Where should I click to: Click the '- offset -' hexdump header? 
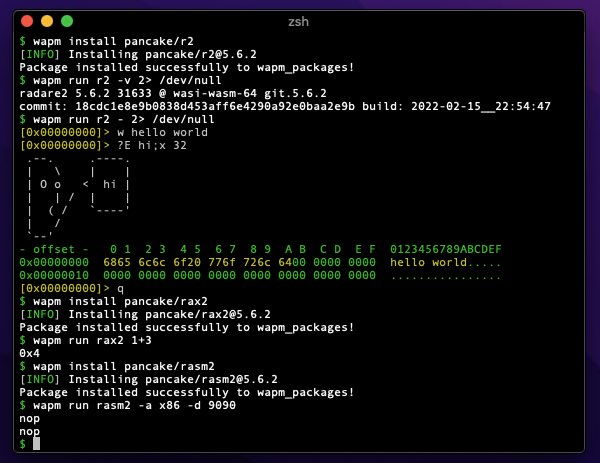54,249
